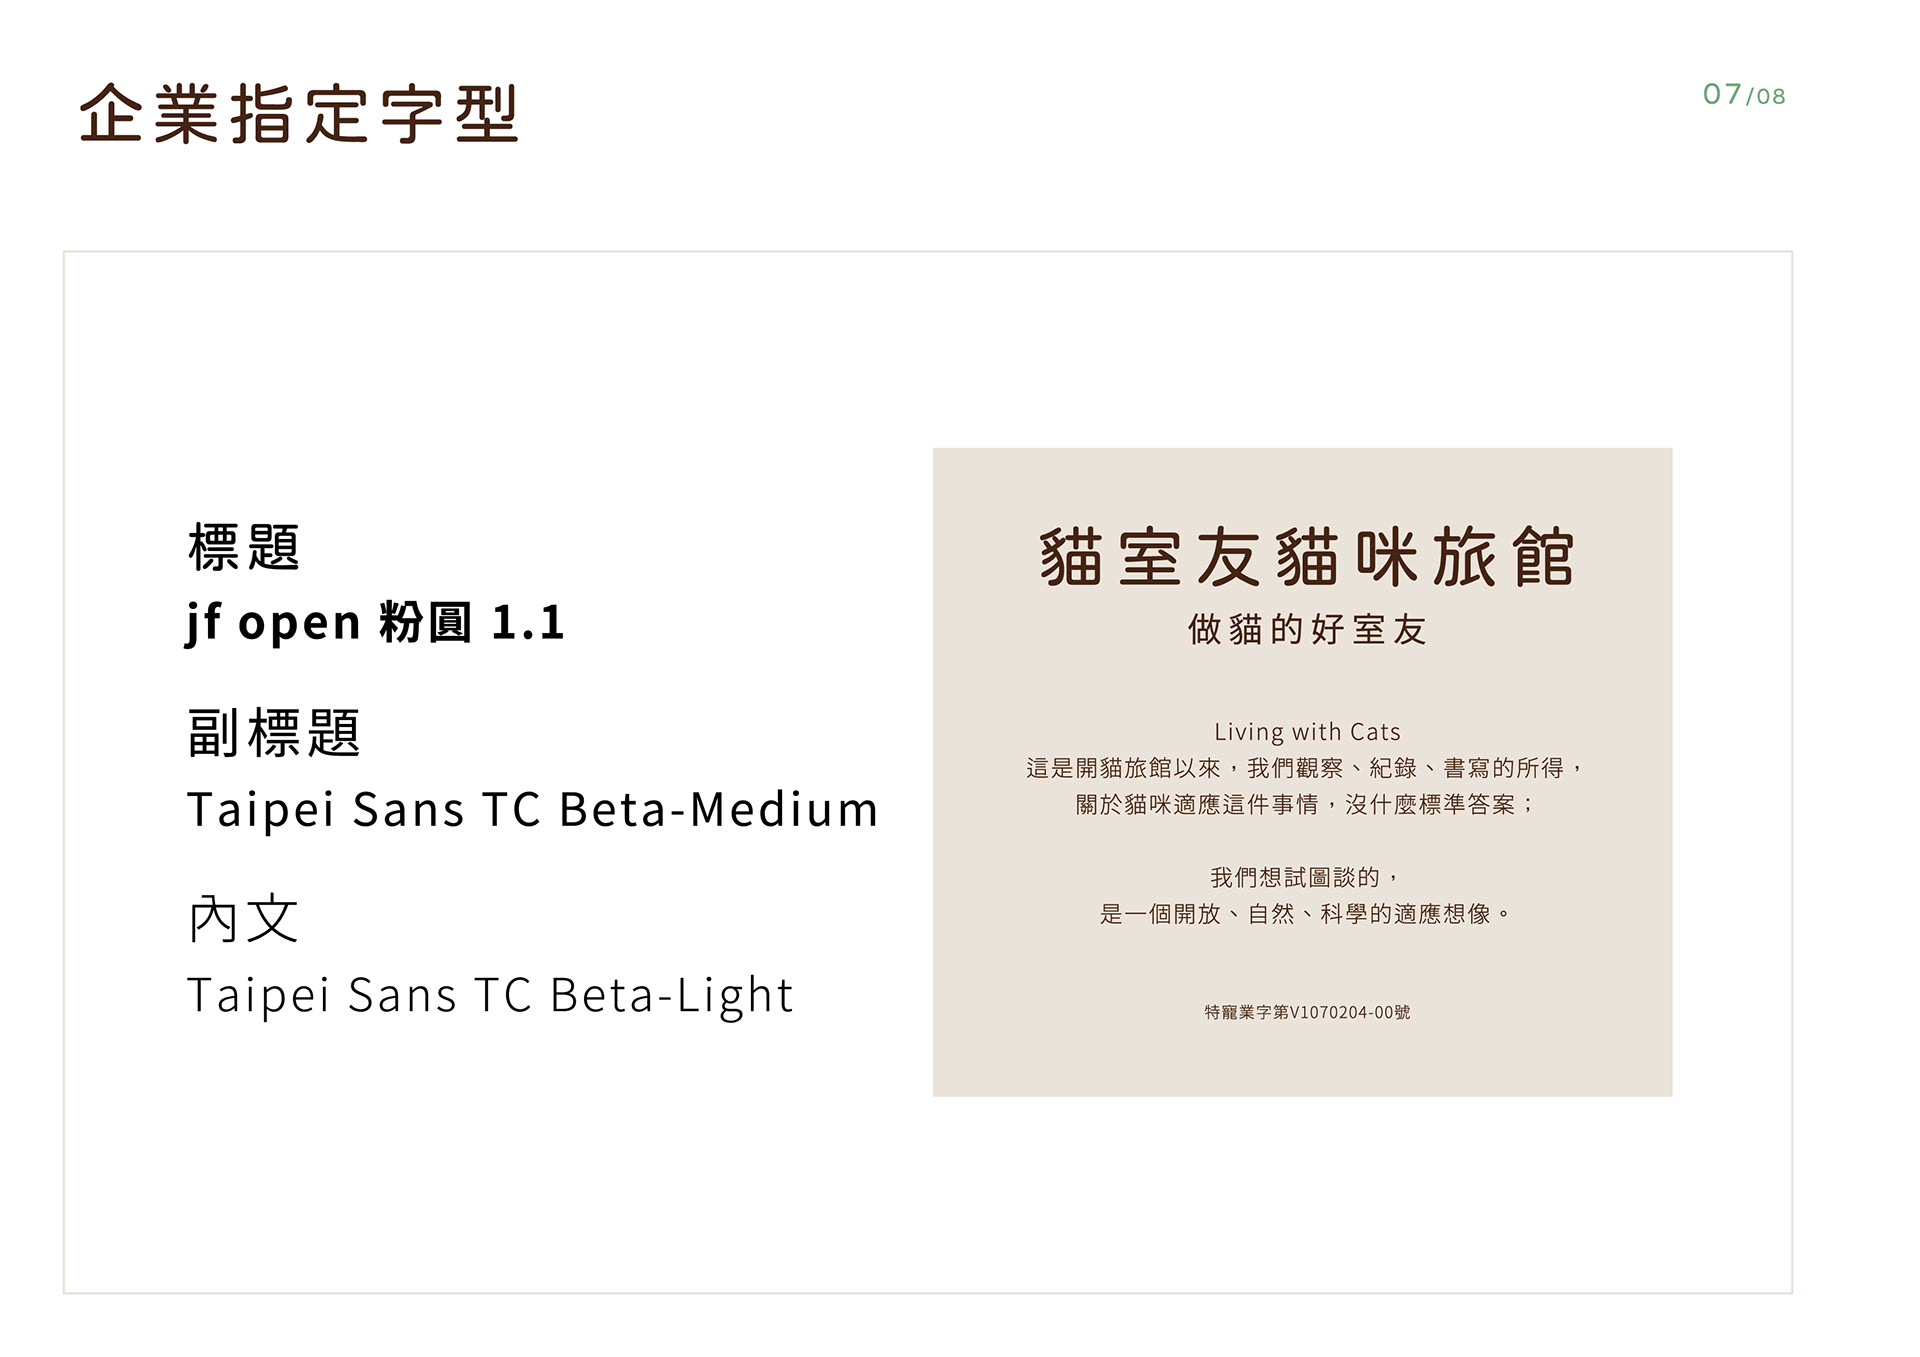The width and height of the screenshot is (1920, 1357).
Task: Click the body line starting 這是開貓旅館以來
Action: point(1305,768)
